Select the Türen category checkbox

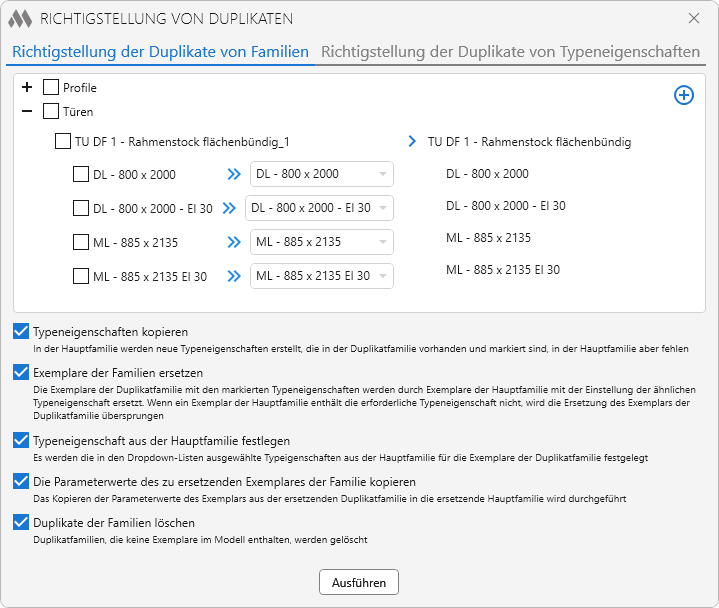click(51, 112)
